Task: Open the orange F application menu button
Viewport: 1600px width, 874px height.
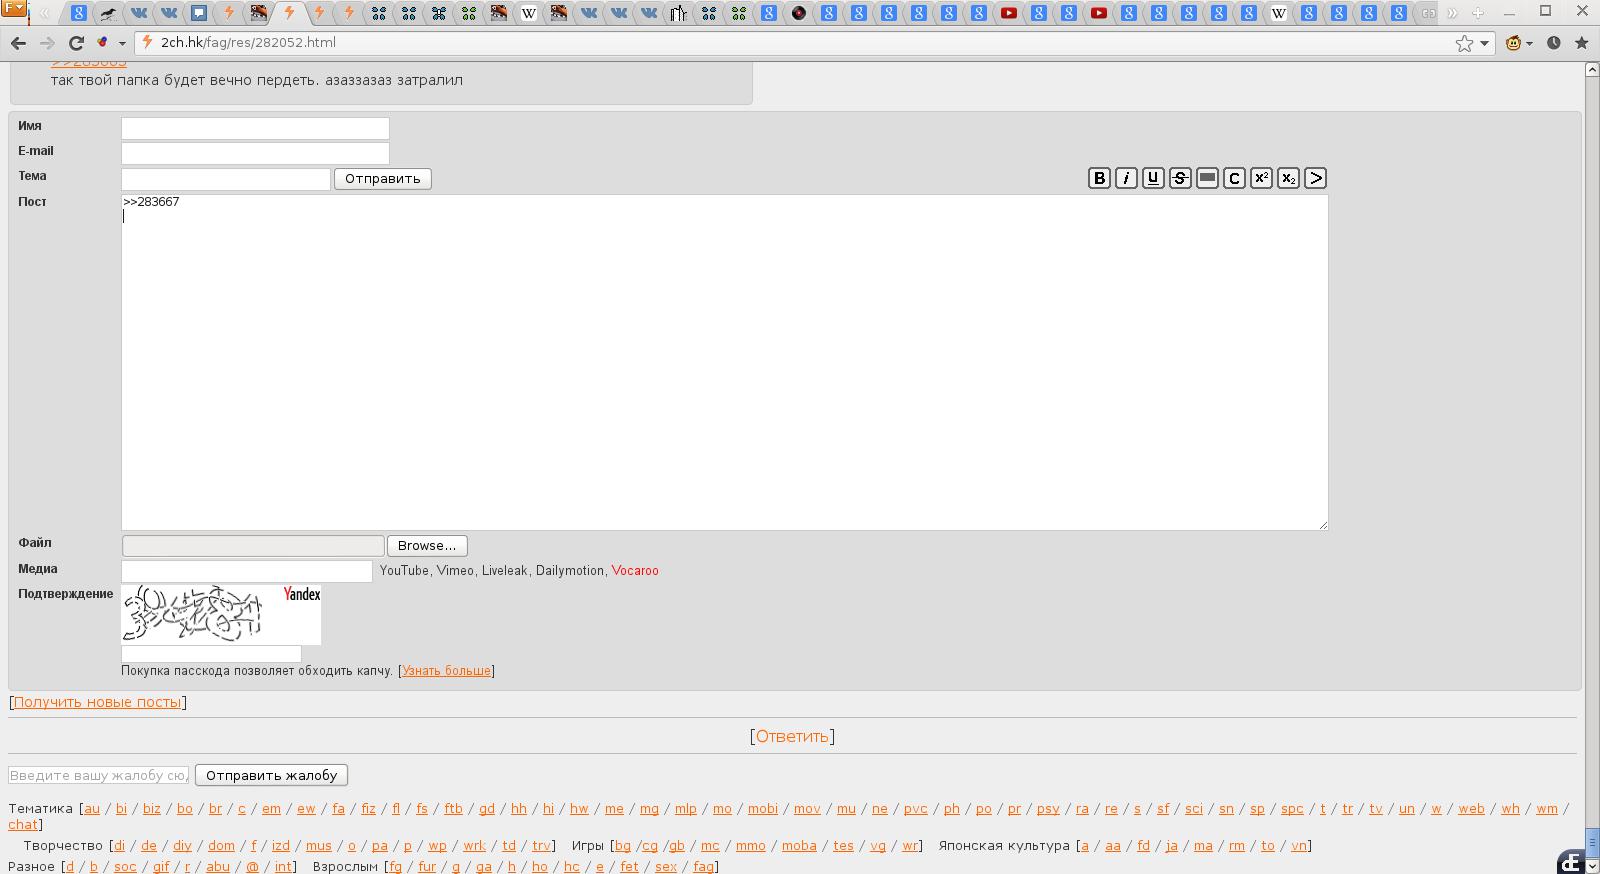Action: tap(13, 10)
